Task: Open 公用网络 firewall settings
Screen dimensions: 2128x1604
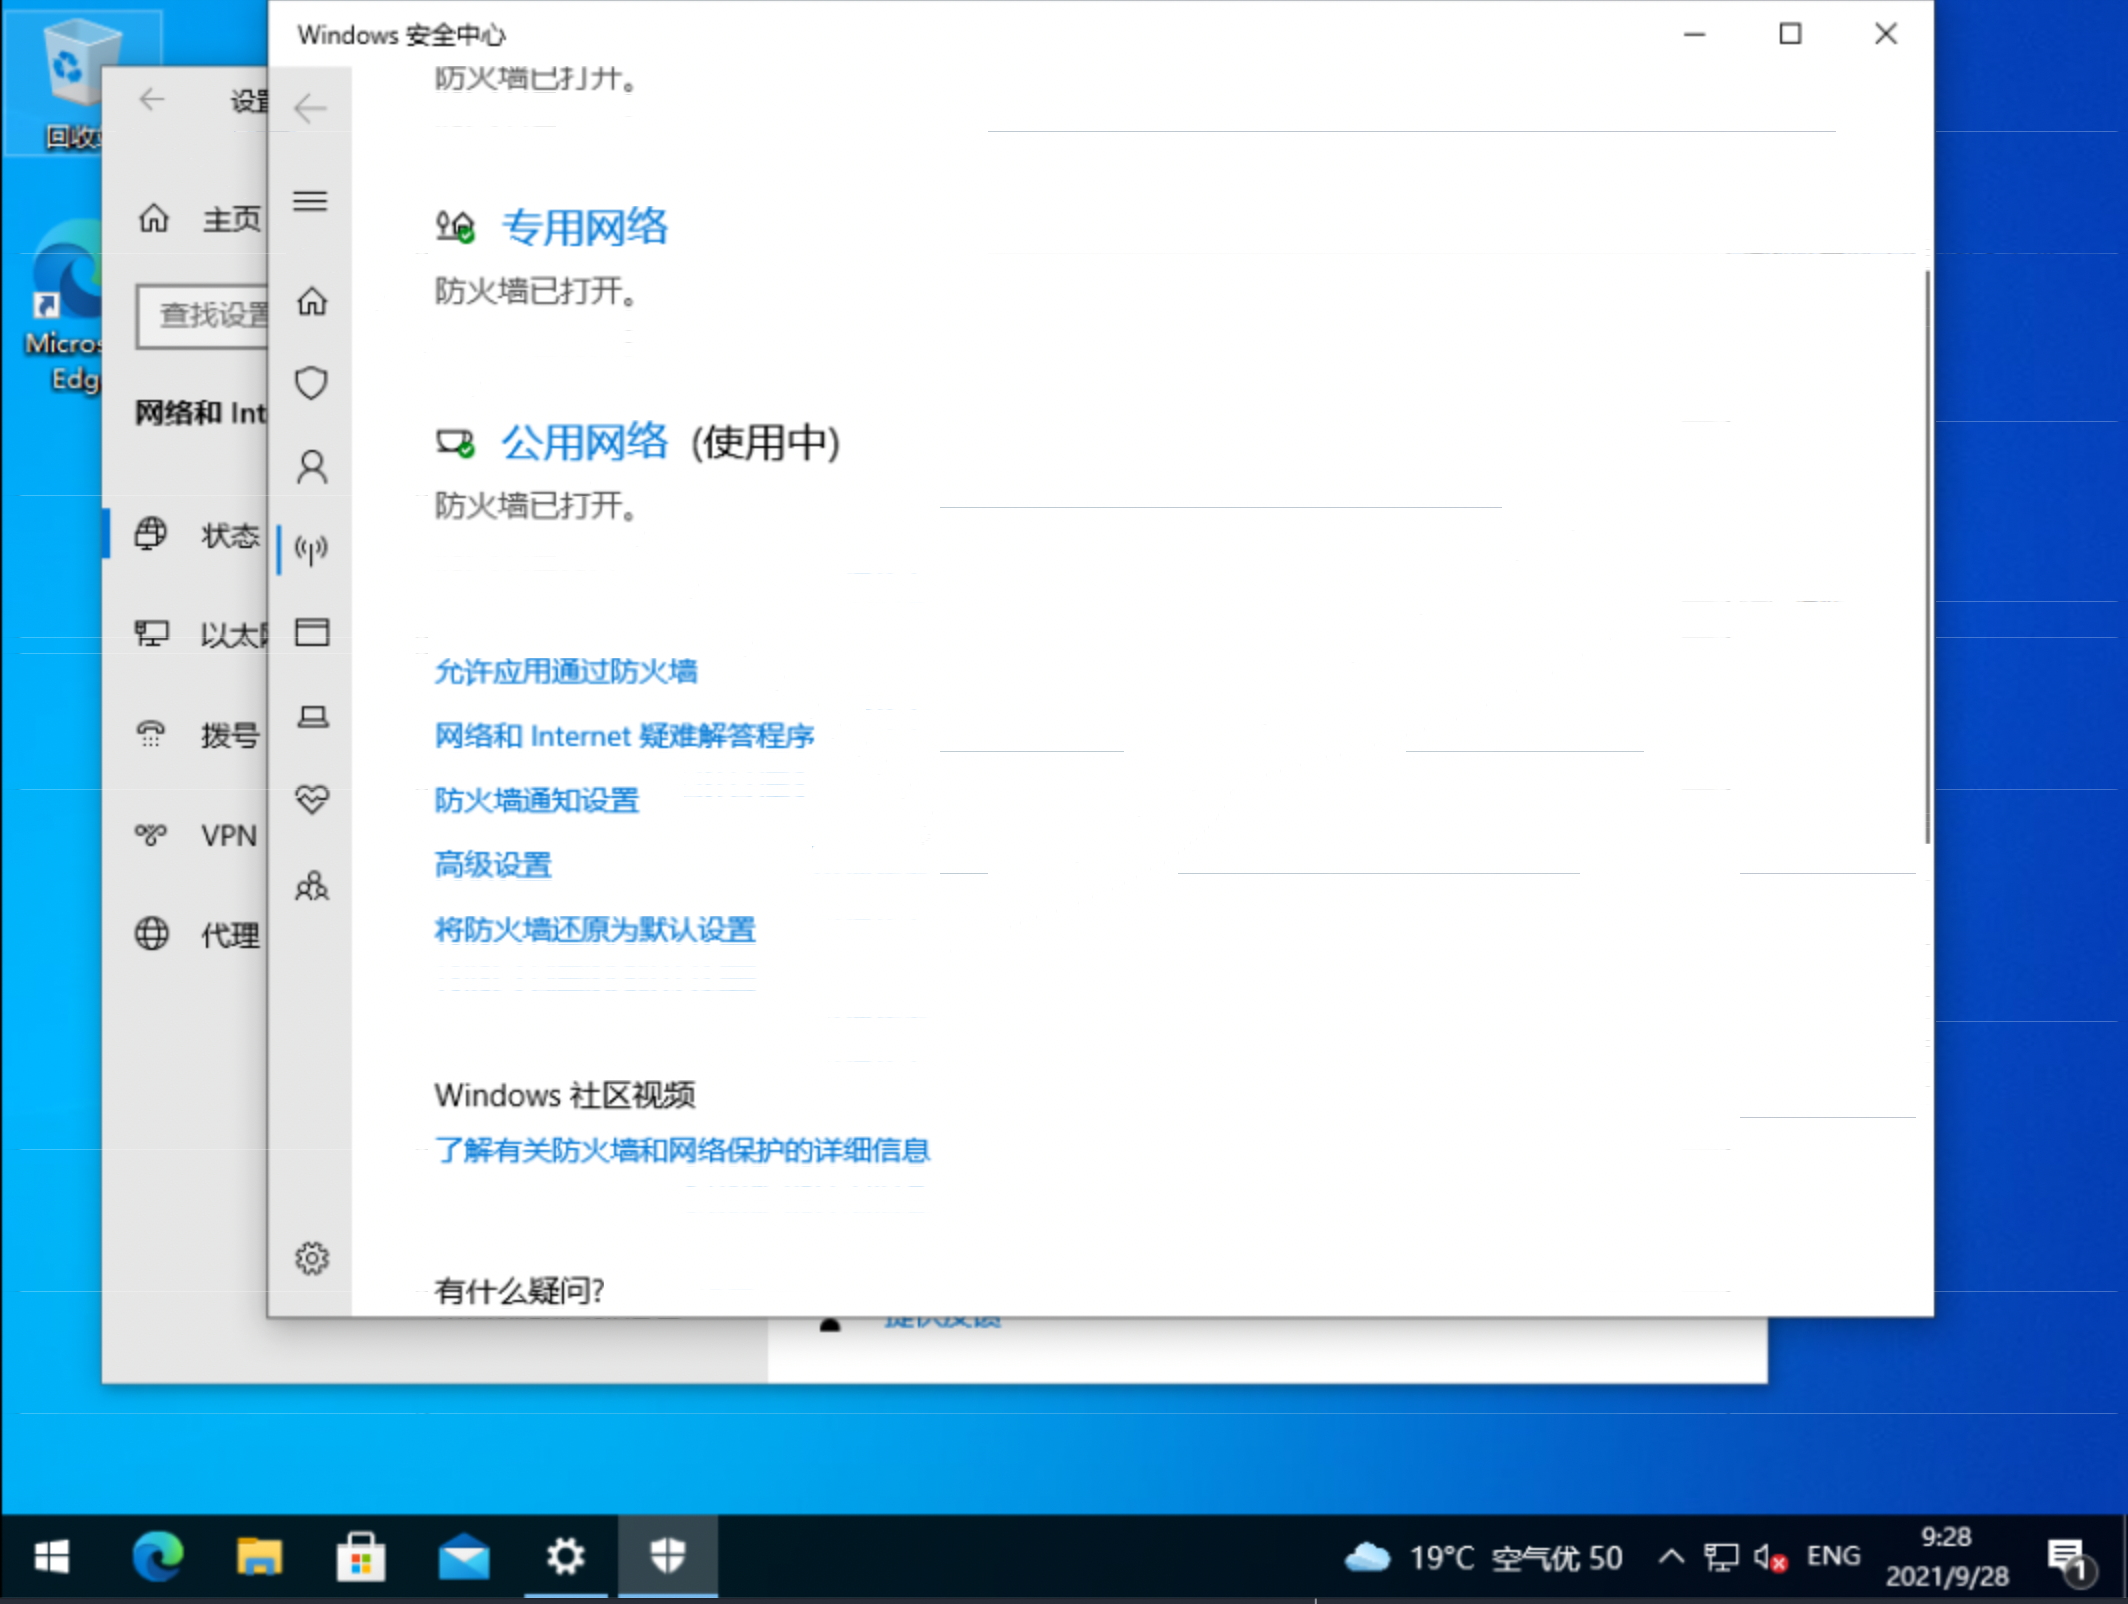Action: click(584, 442)
